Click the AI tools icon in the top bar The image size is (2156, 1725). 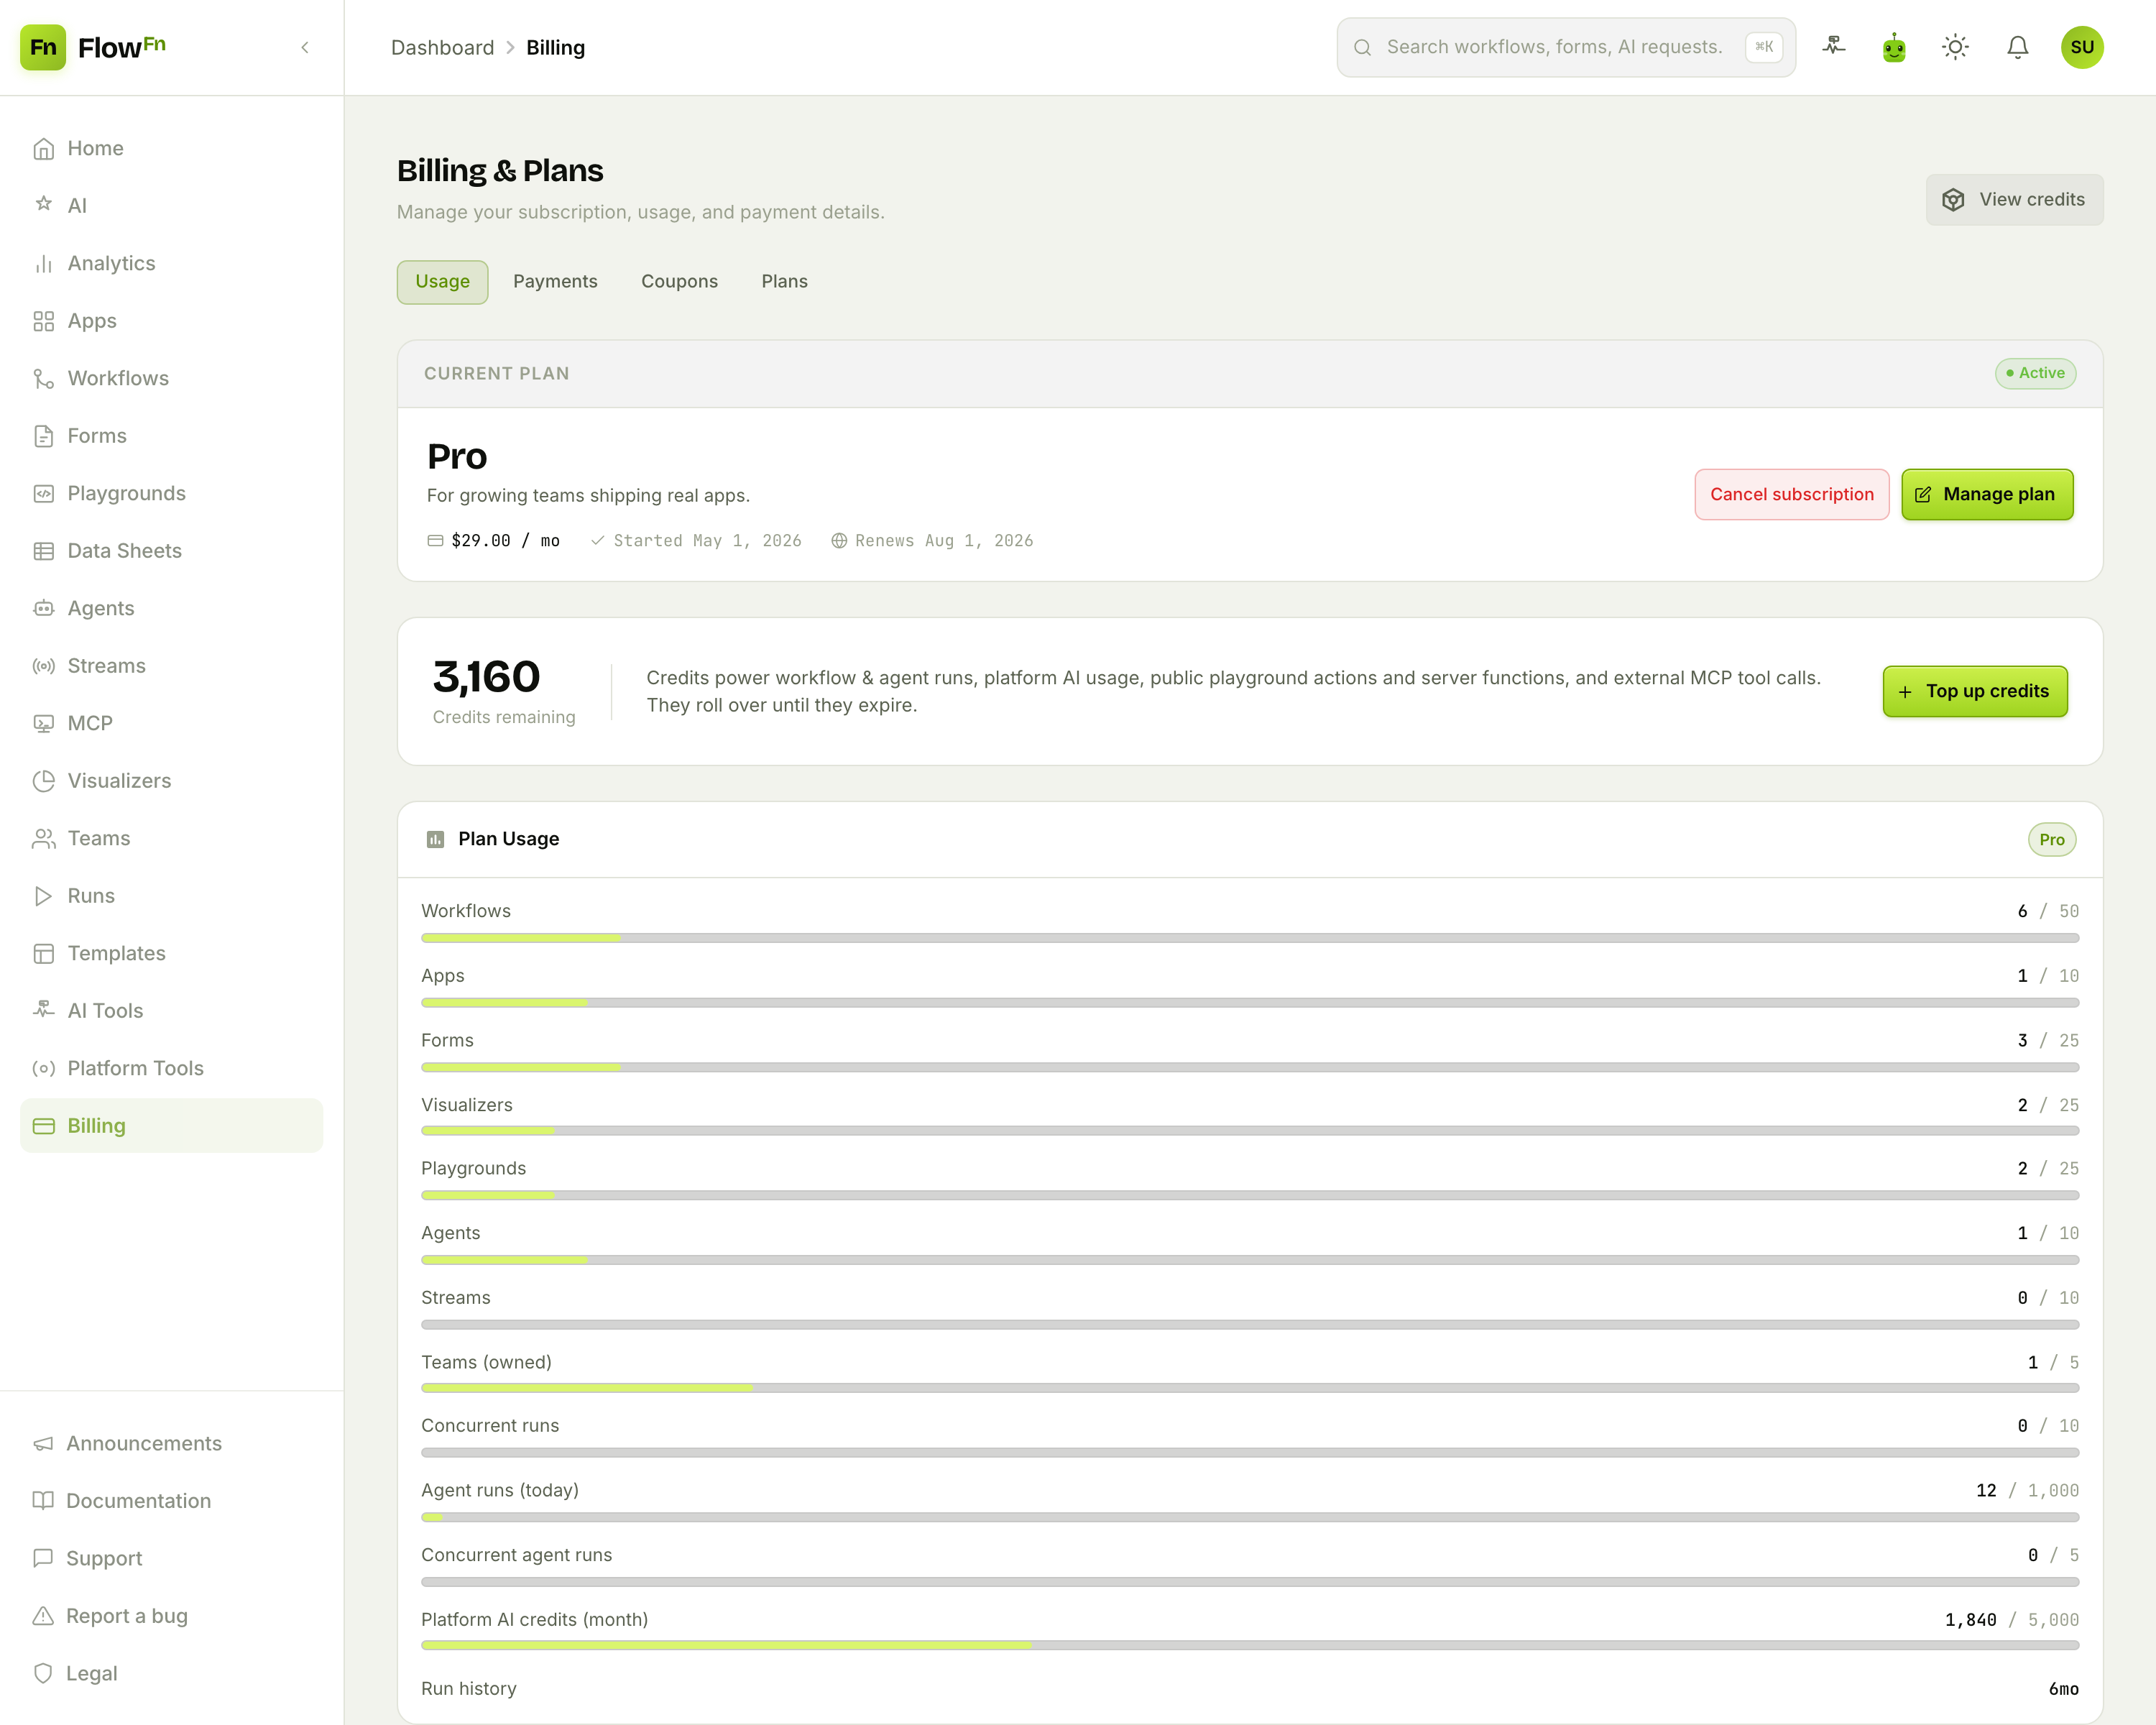tap(1833, 47)
